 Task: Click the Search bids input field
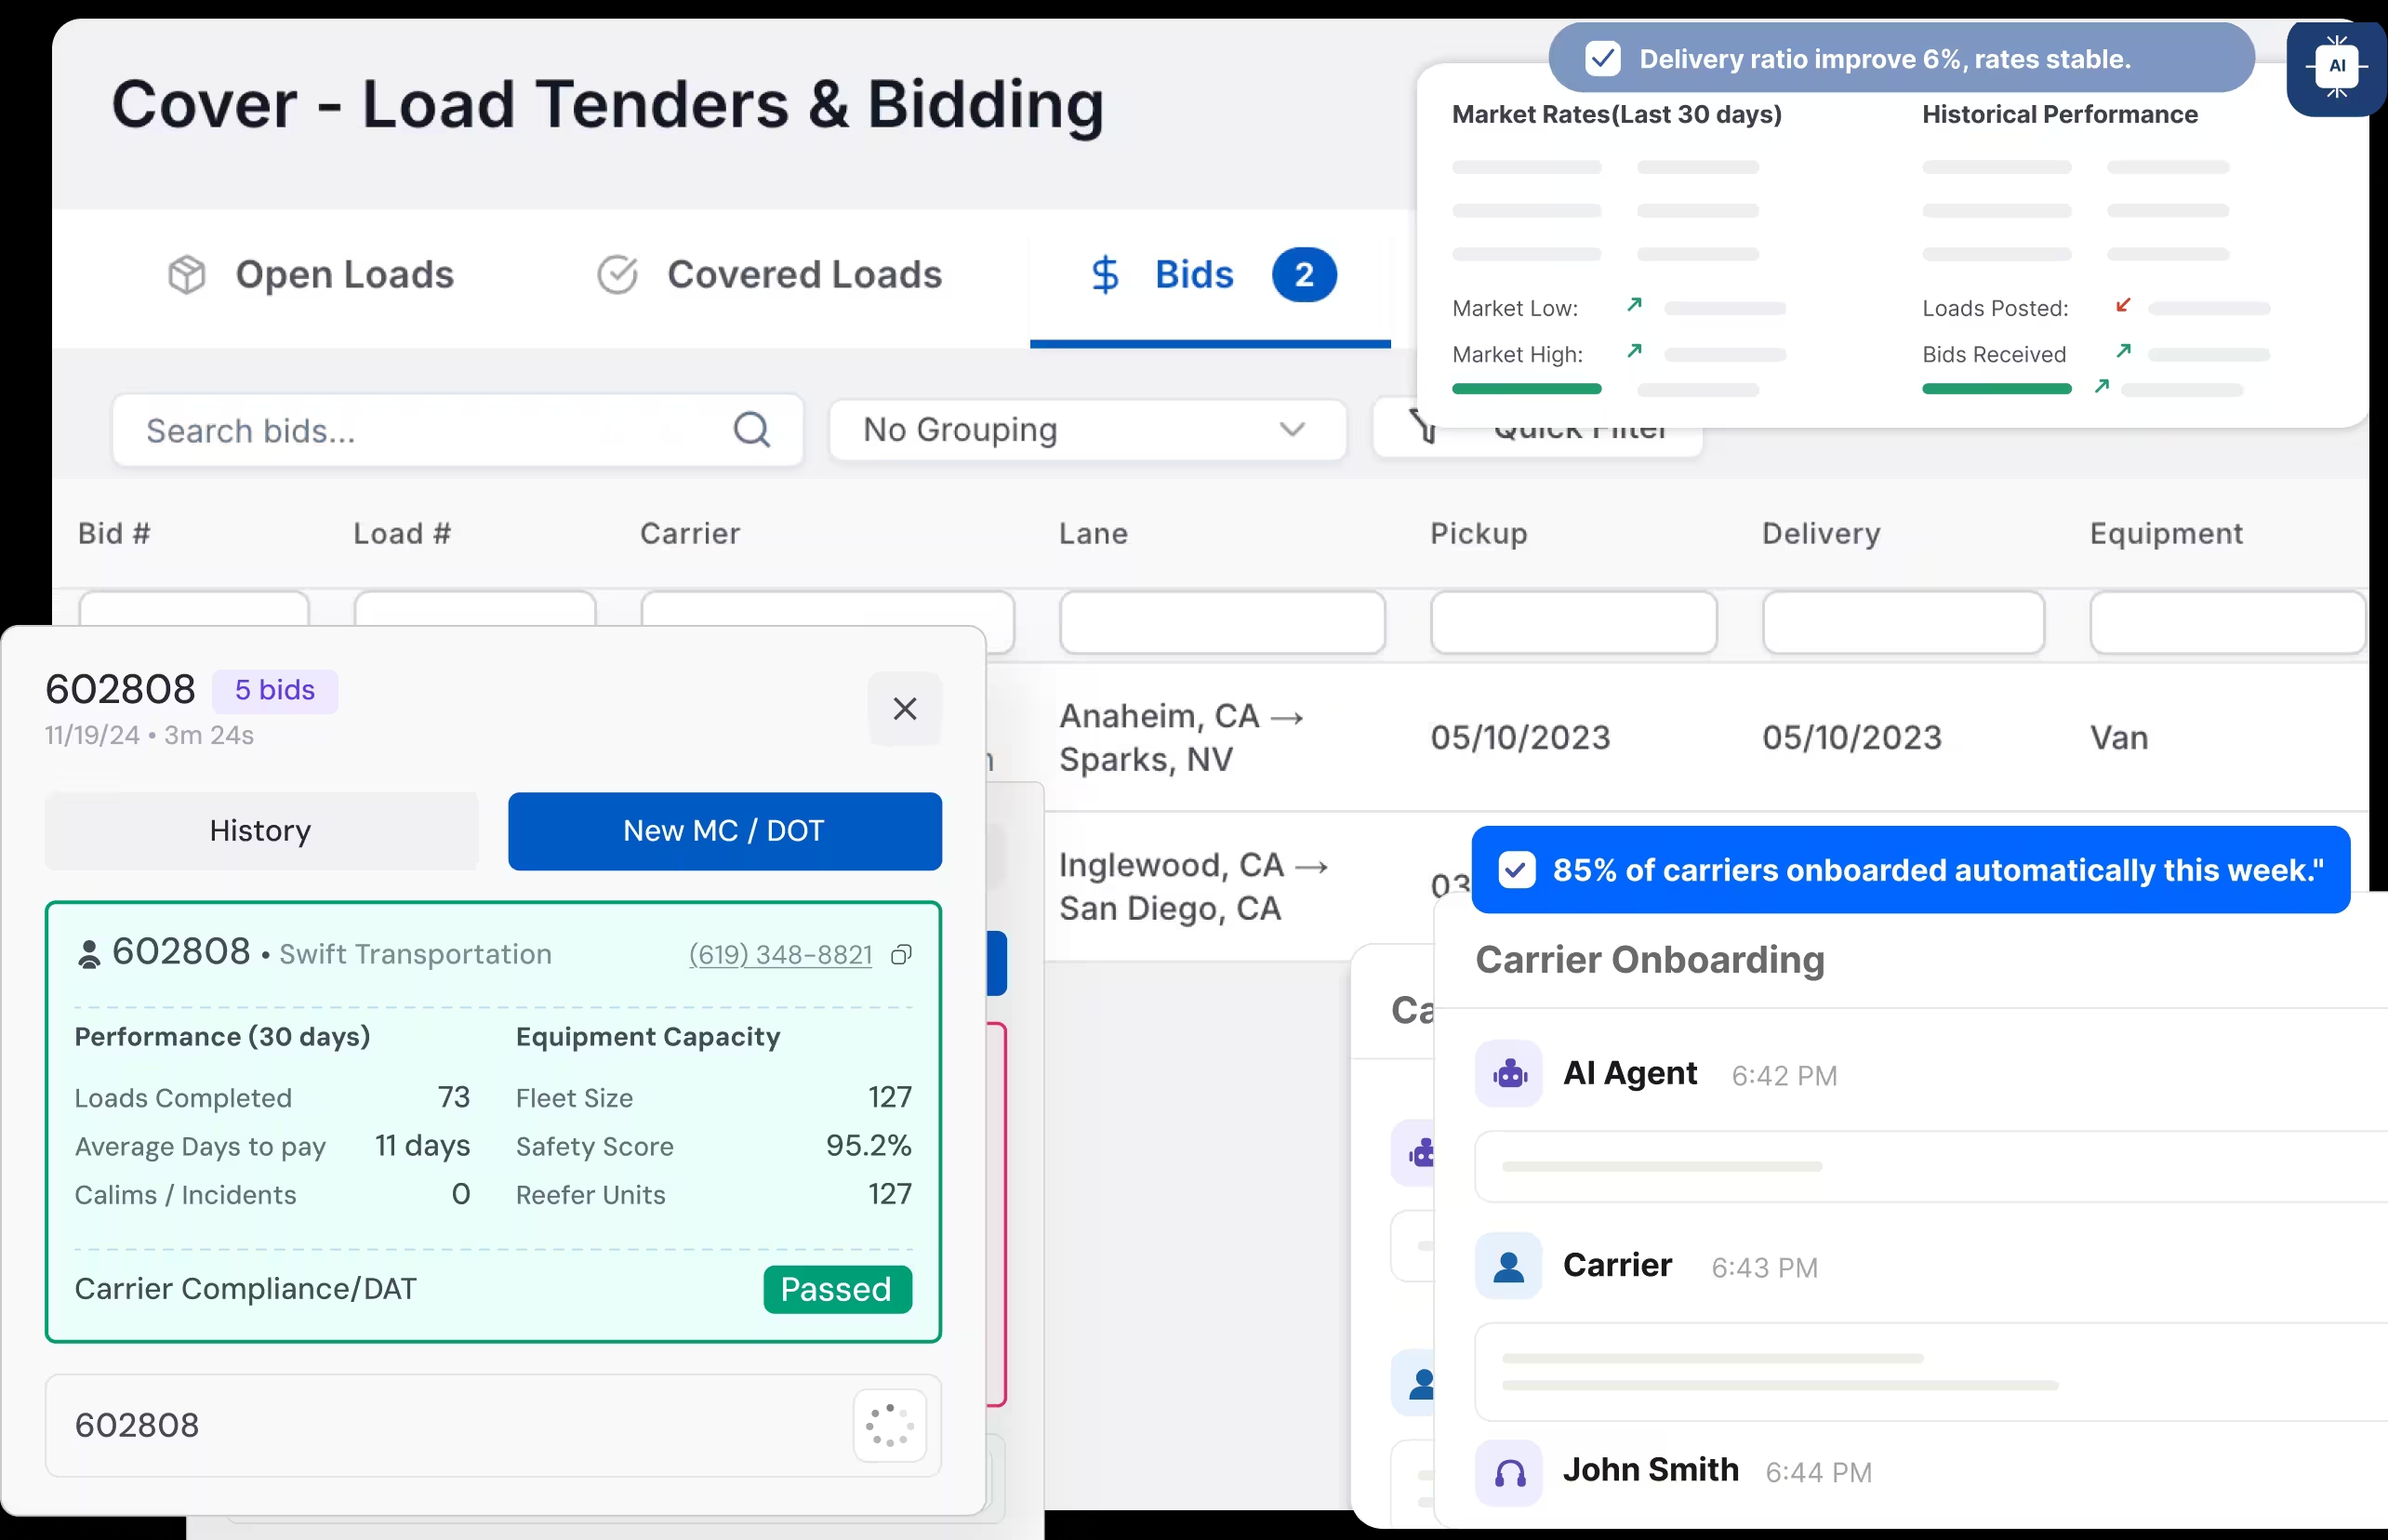(457, 430)
